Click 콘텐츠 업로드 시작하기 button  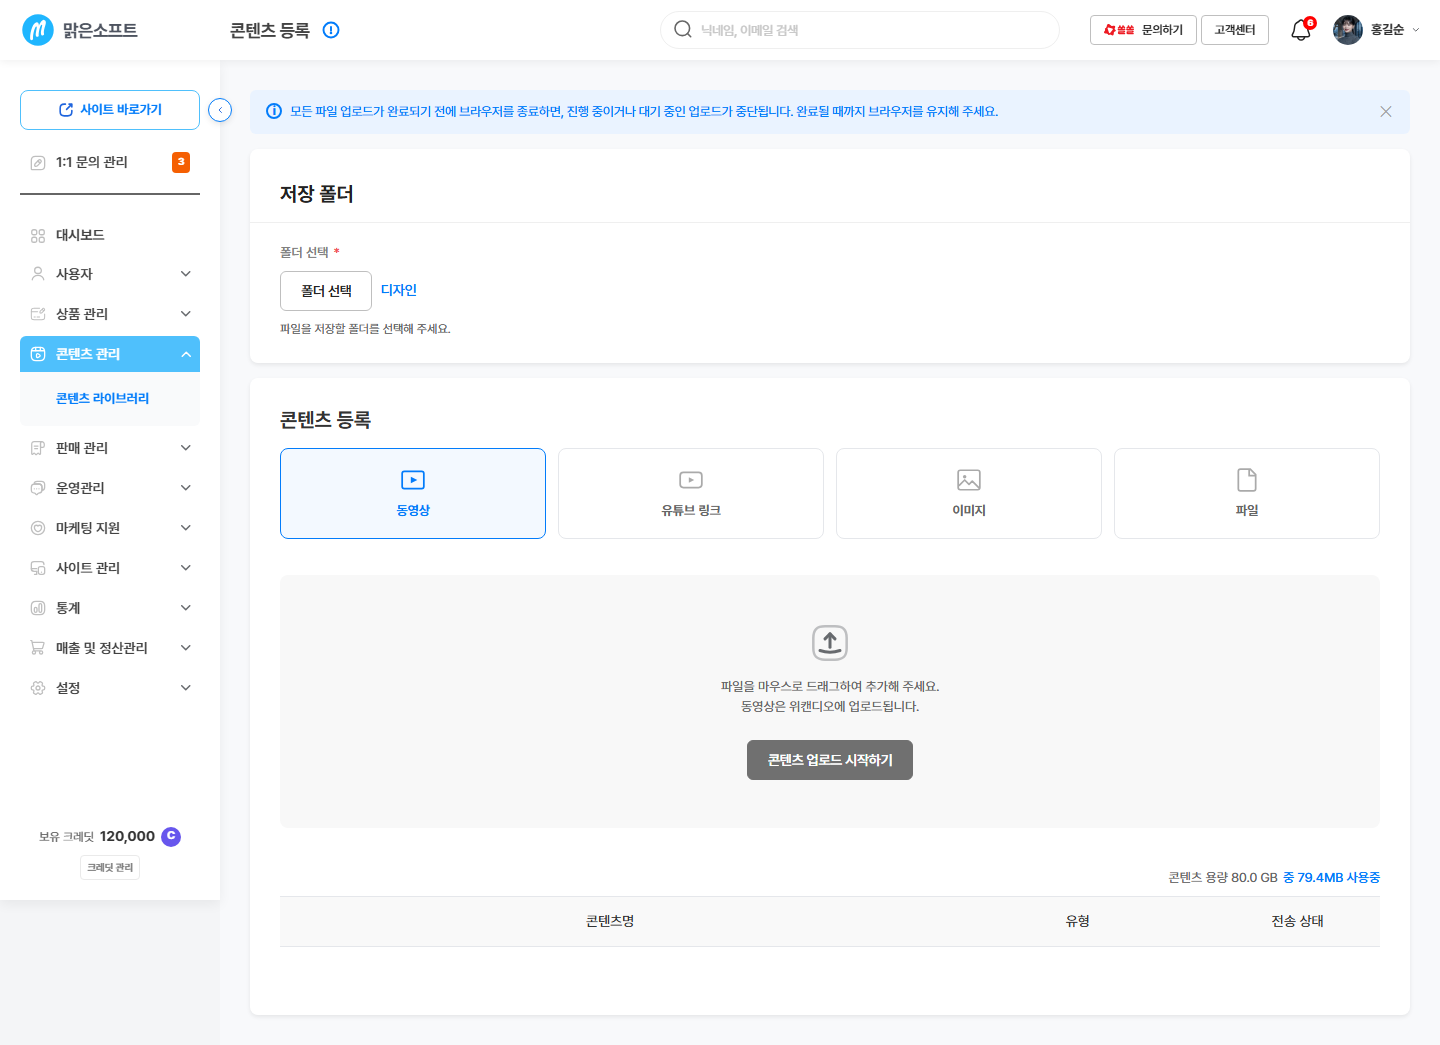[830, 760]
